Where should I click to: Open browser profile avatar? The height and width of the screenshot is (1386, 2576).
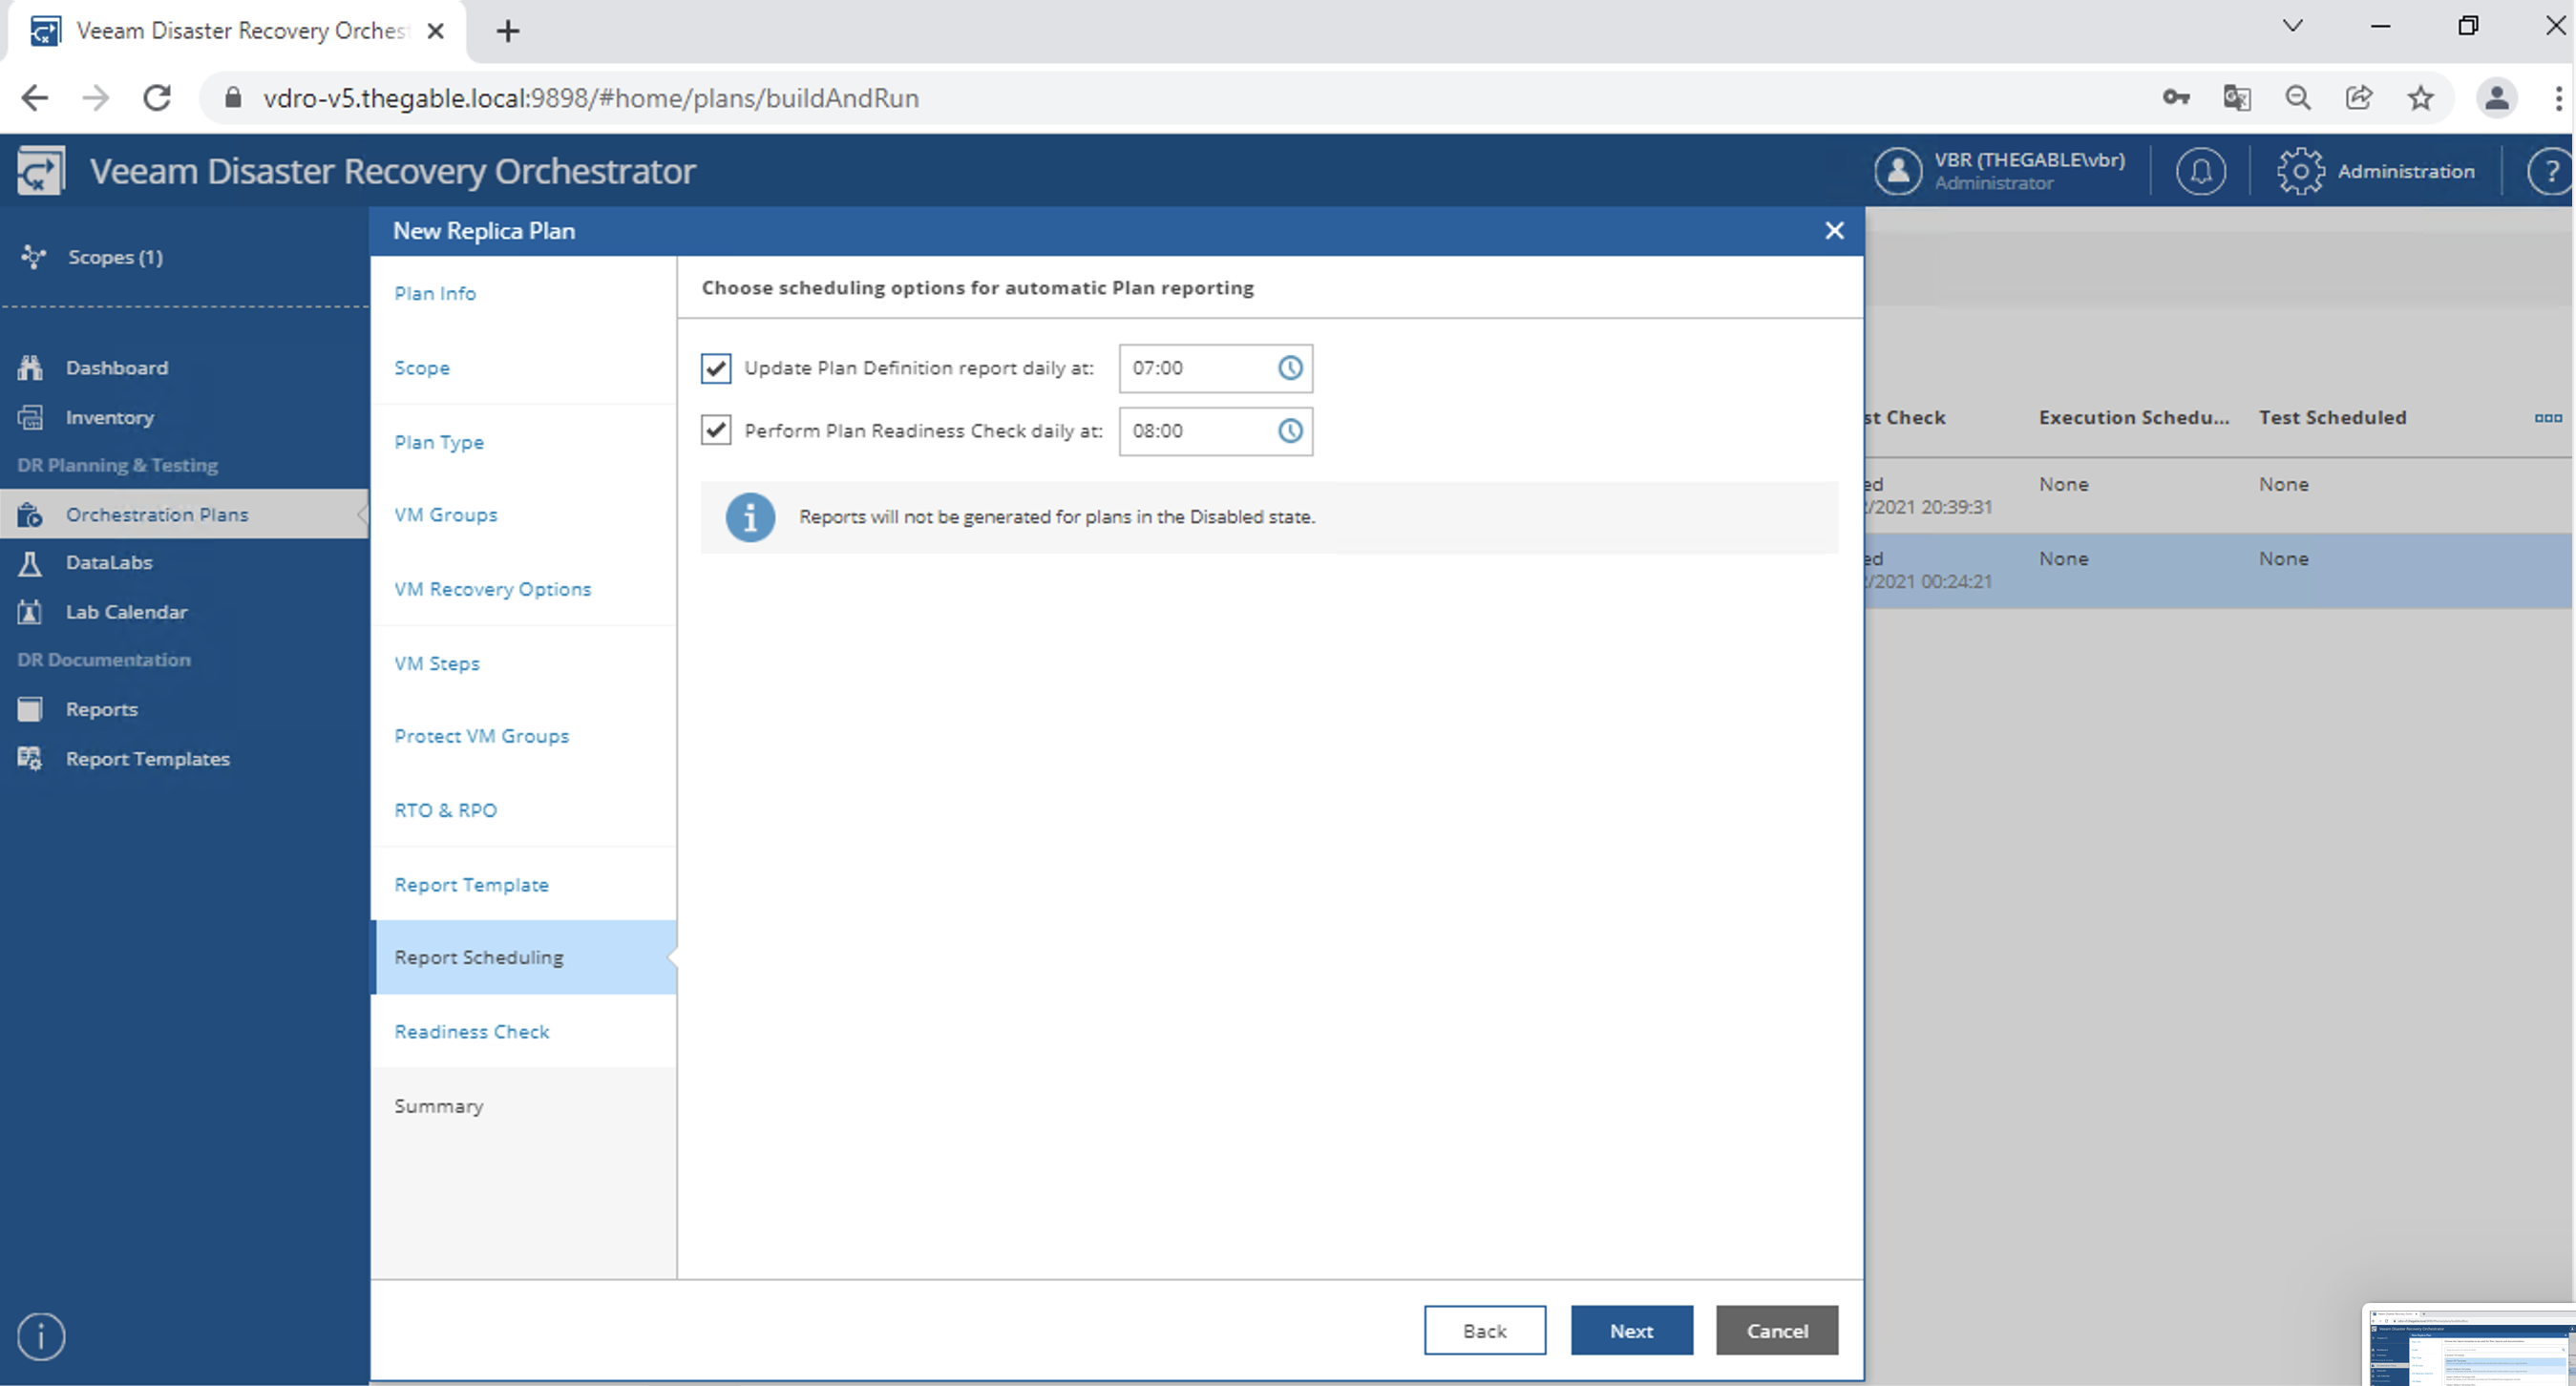click(x=2496, y=98)
